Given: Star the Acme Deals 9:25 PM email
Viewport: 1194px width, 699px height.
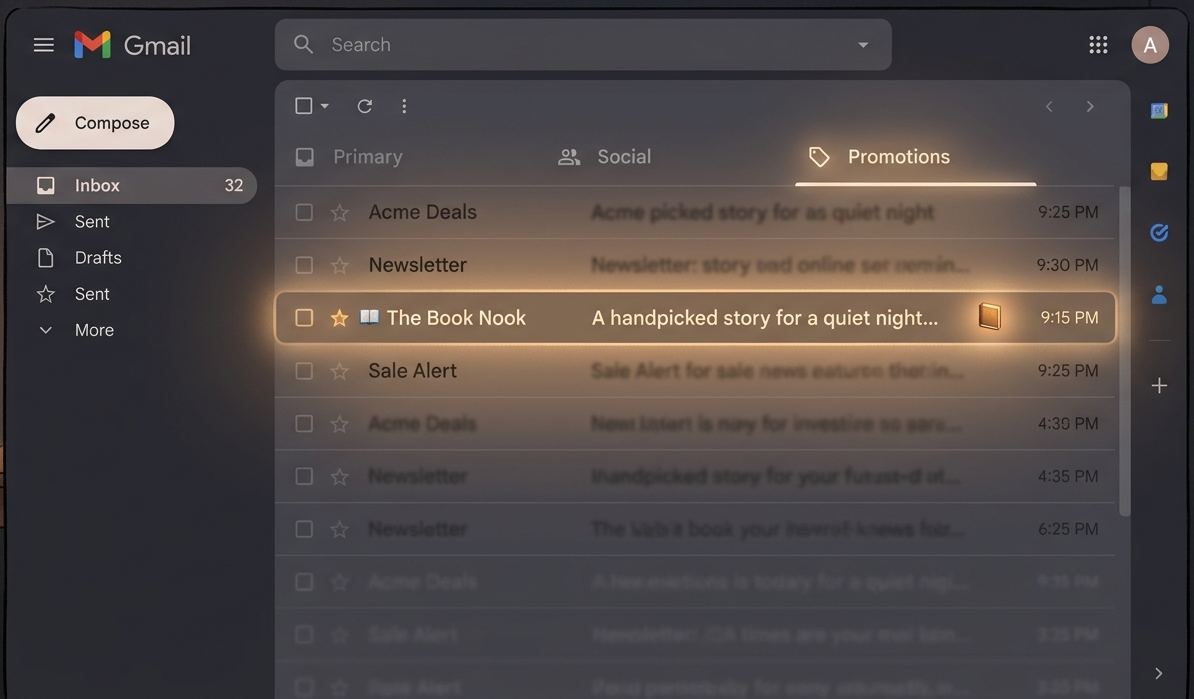Looking at the screenshot, I should click(340, 212).
